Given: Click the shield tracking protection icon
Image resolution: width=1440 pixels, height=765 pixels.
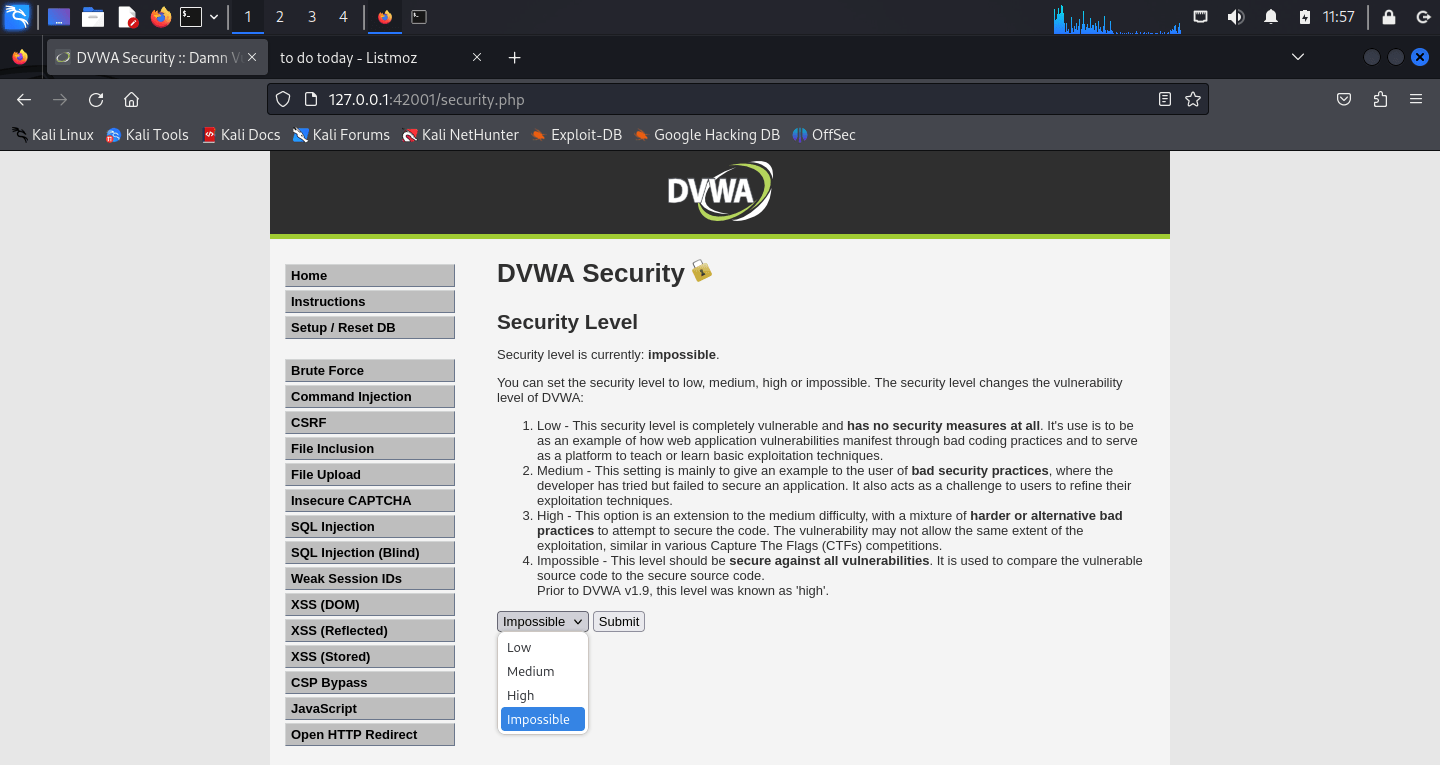Looking at the screenshot, I should 283,99.
